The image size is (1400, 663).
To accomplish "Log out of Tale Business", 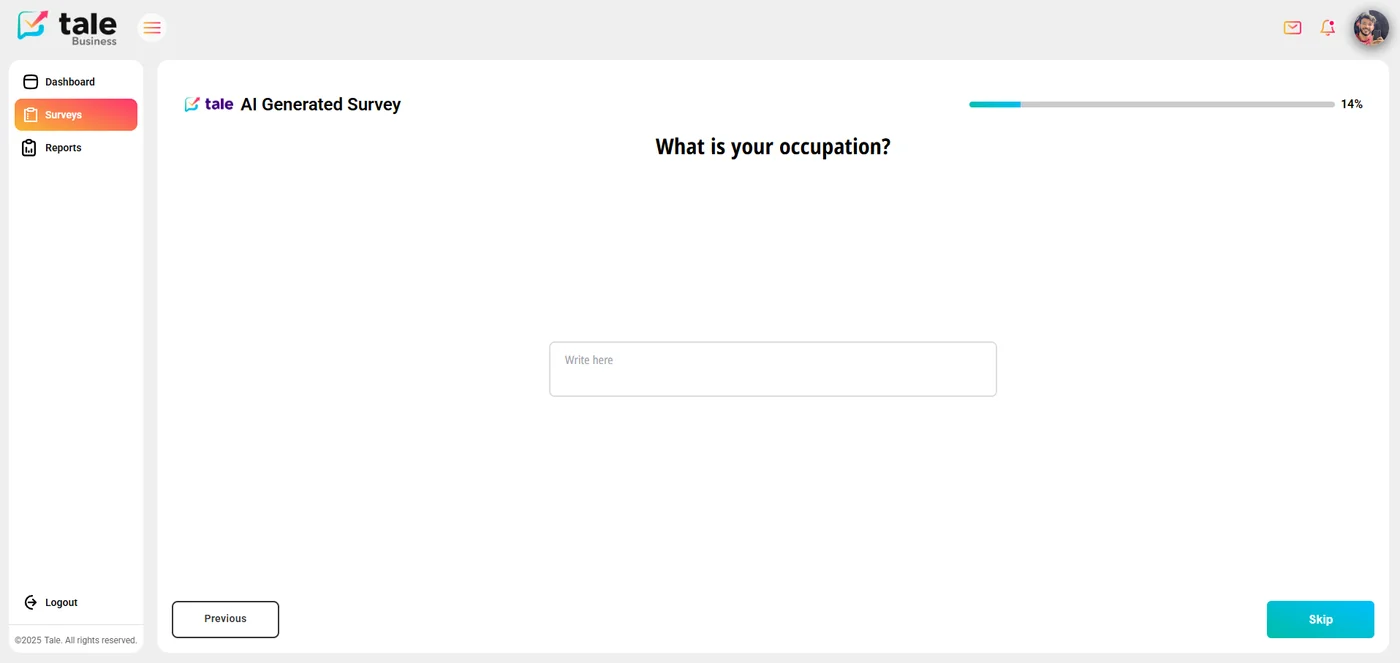I will 61,602.
